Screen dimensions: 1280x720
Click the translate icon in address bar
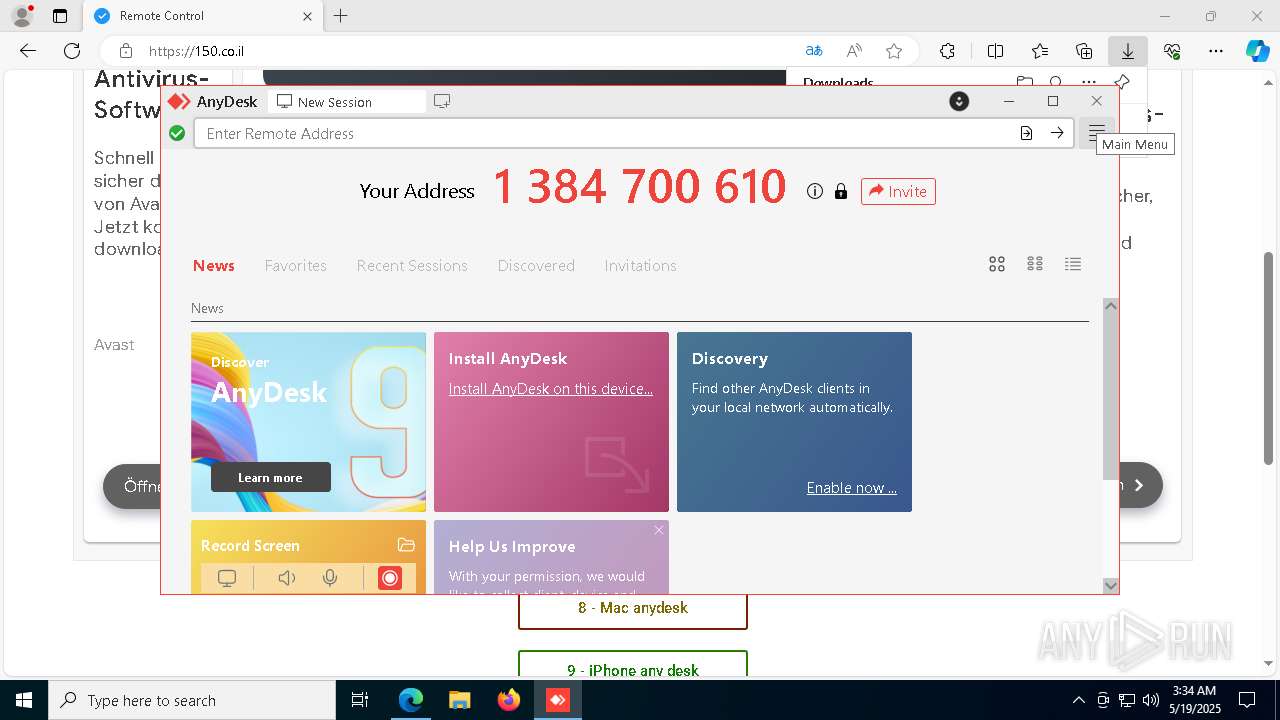(x=814, y=51)
